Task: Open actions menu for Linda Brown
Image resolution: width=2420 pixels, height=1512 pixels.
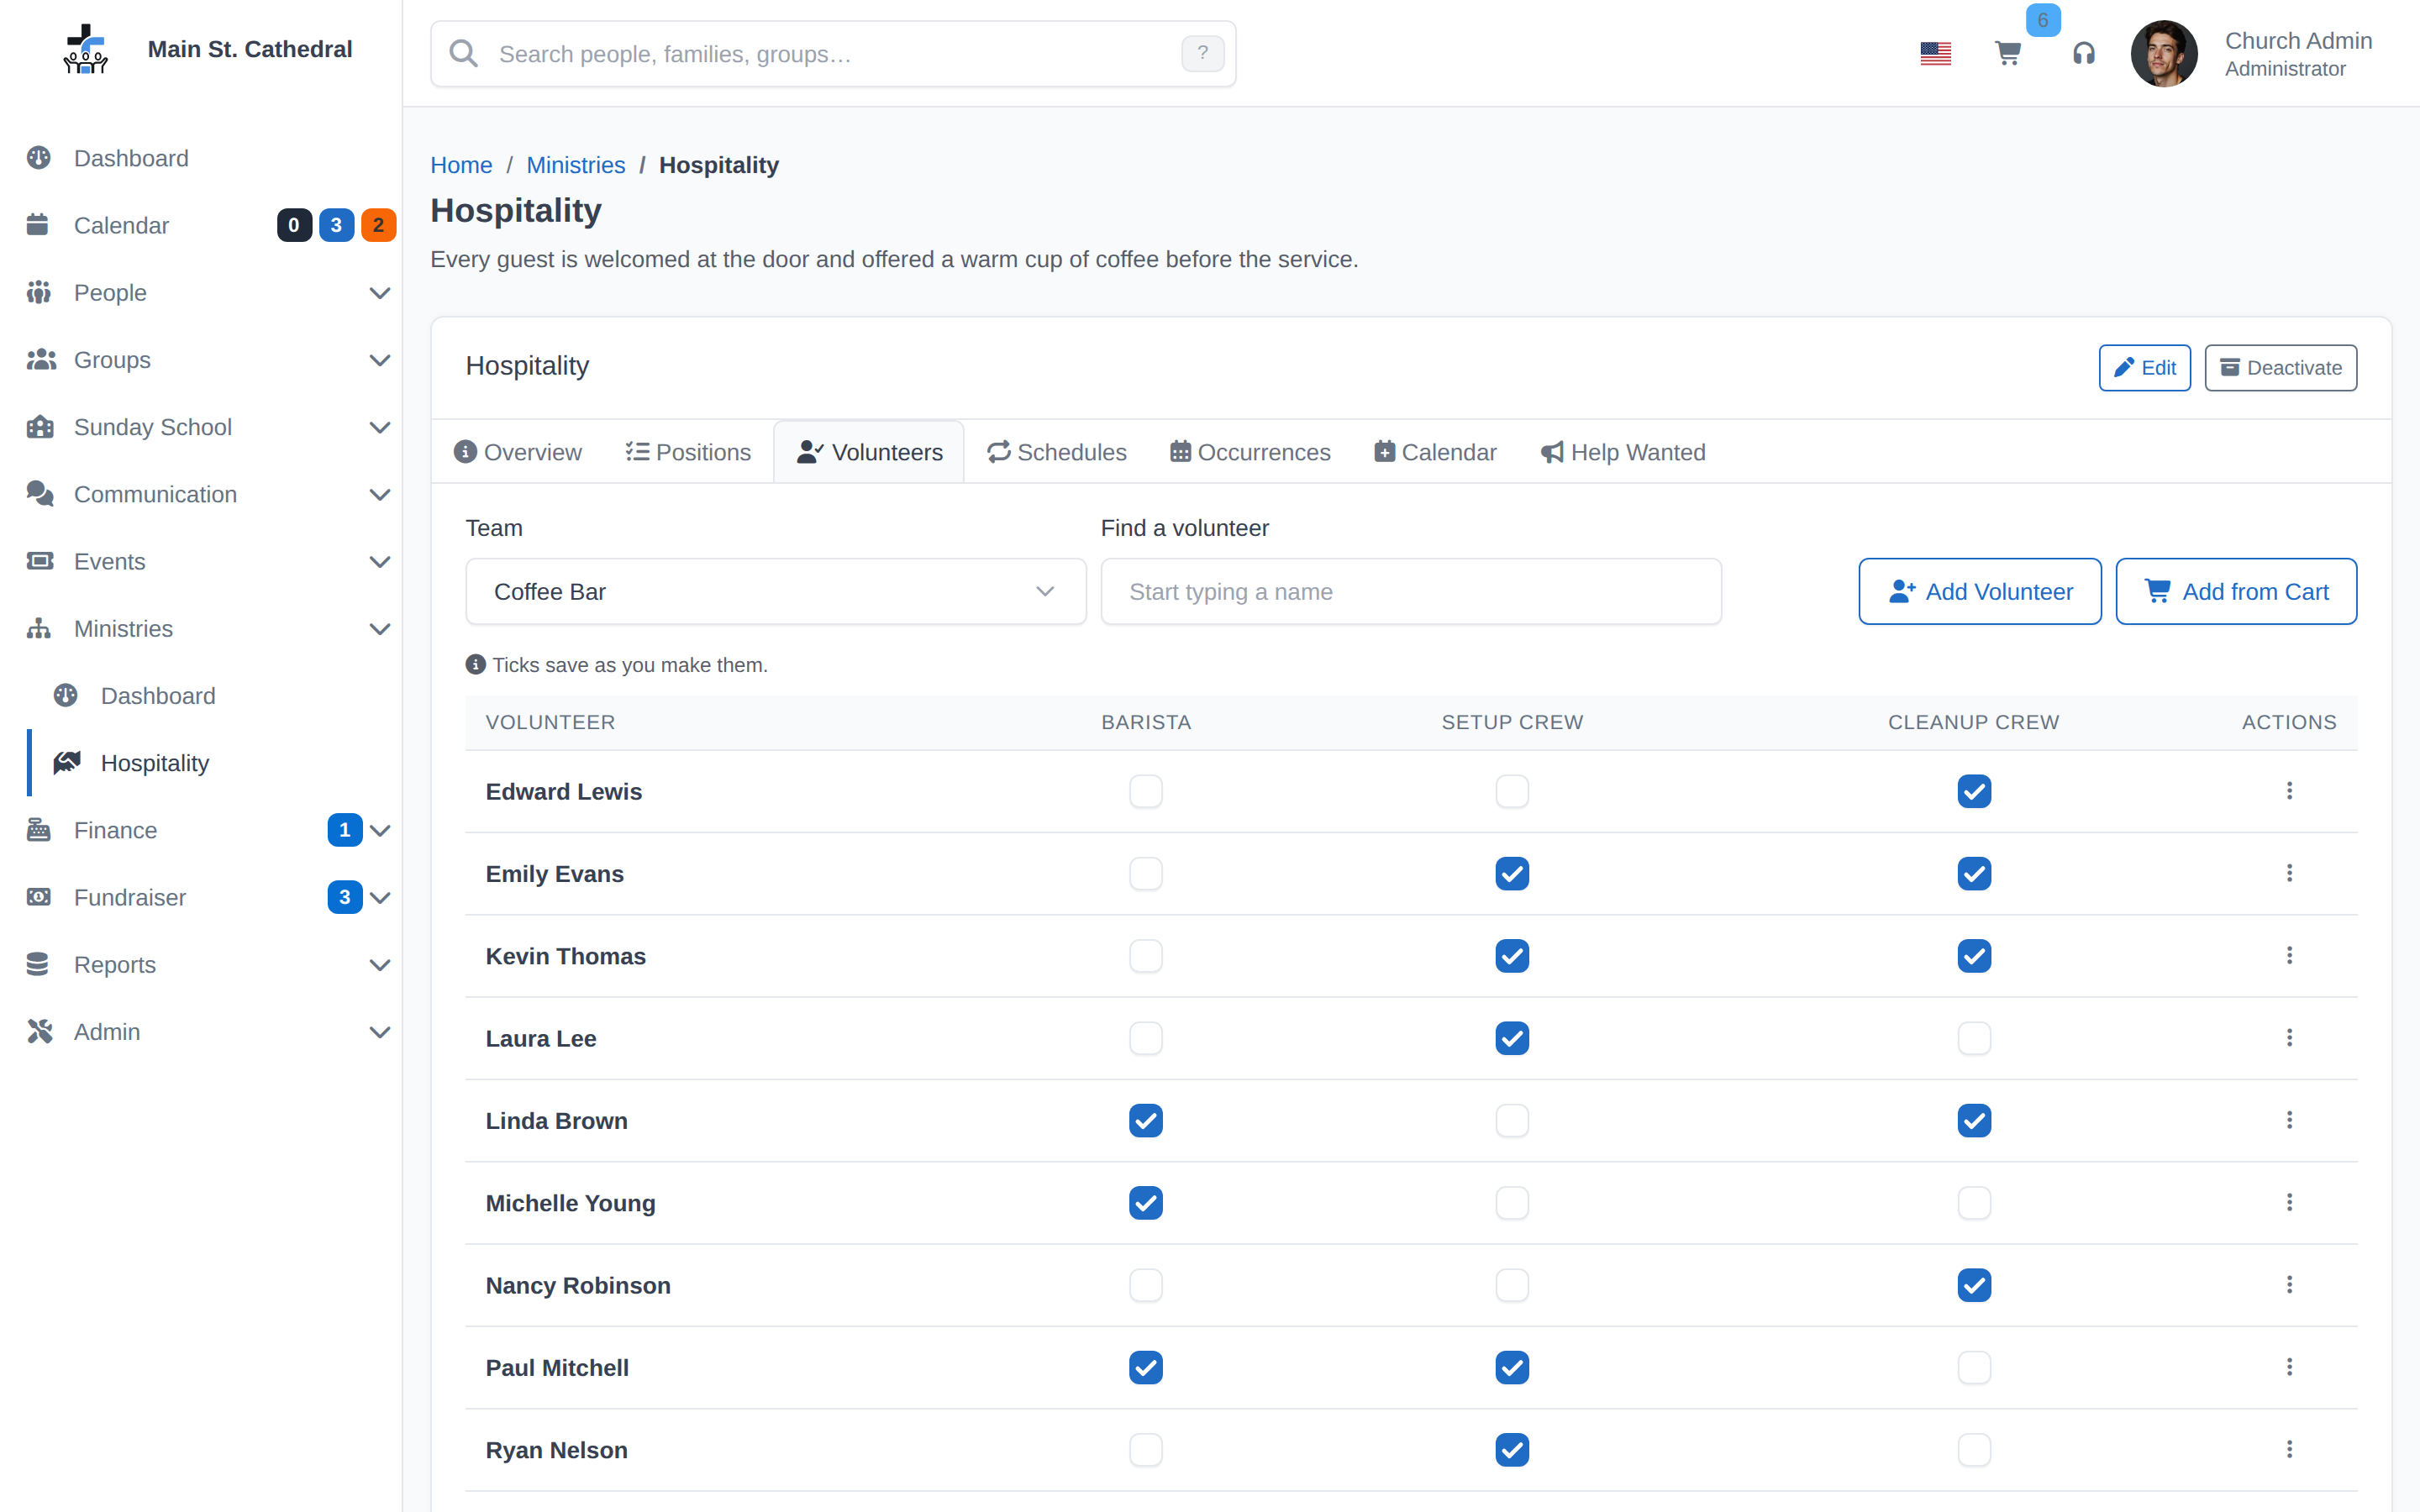Action: click(2289, 1120)
